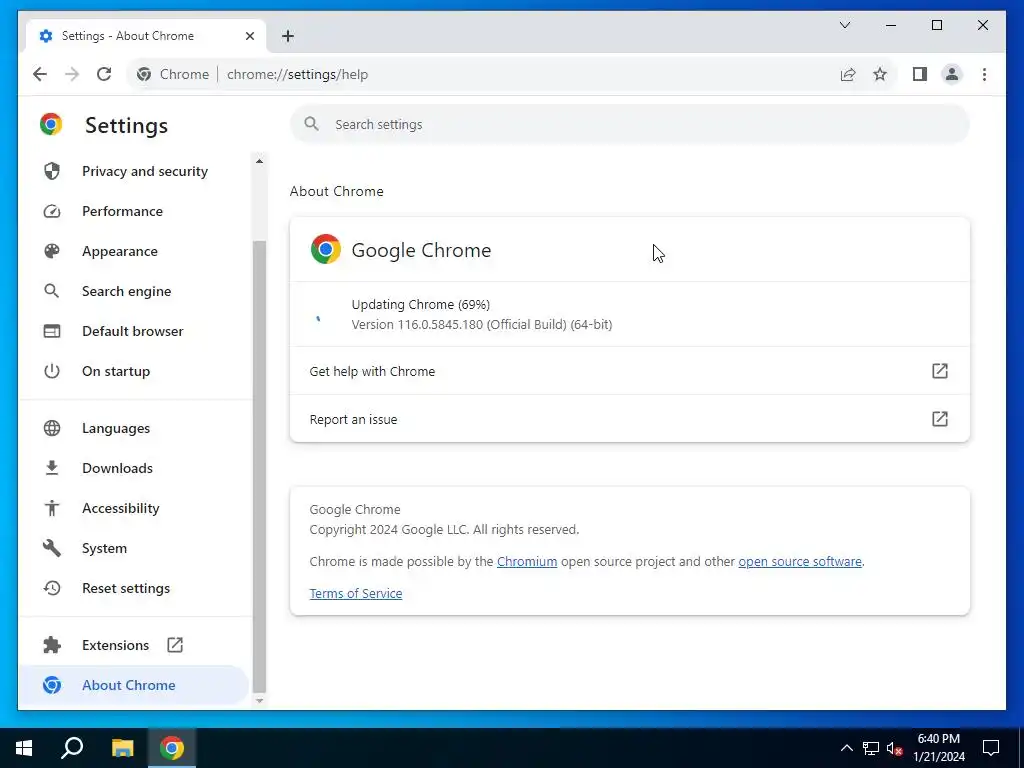Click the Chrome logo next to Settings heading
Screen dimensions: 1024x768
(x=51, y=124)
